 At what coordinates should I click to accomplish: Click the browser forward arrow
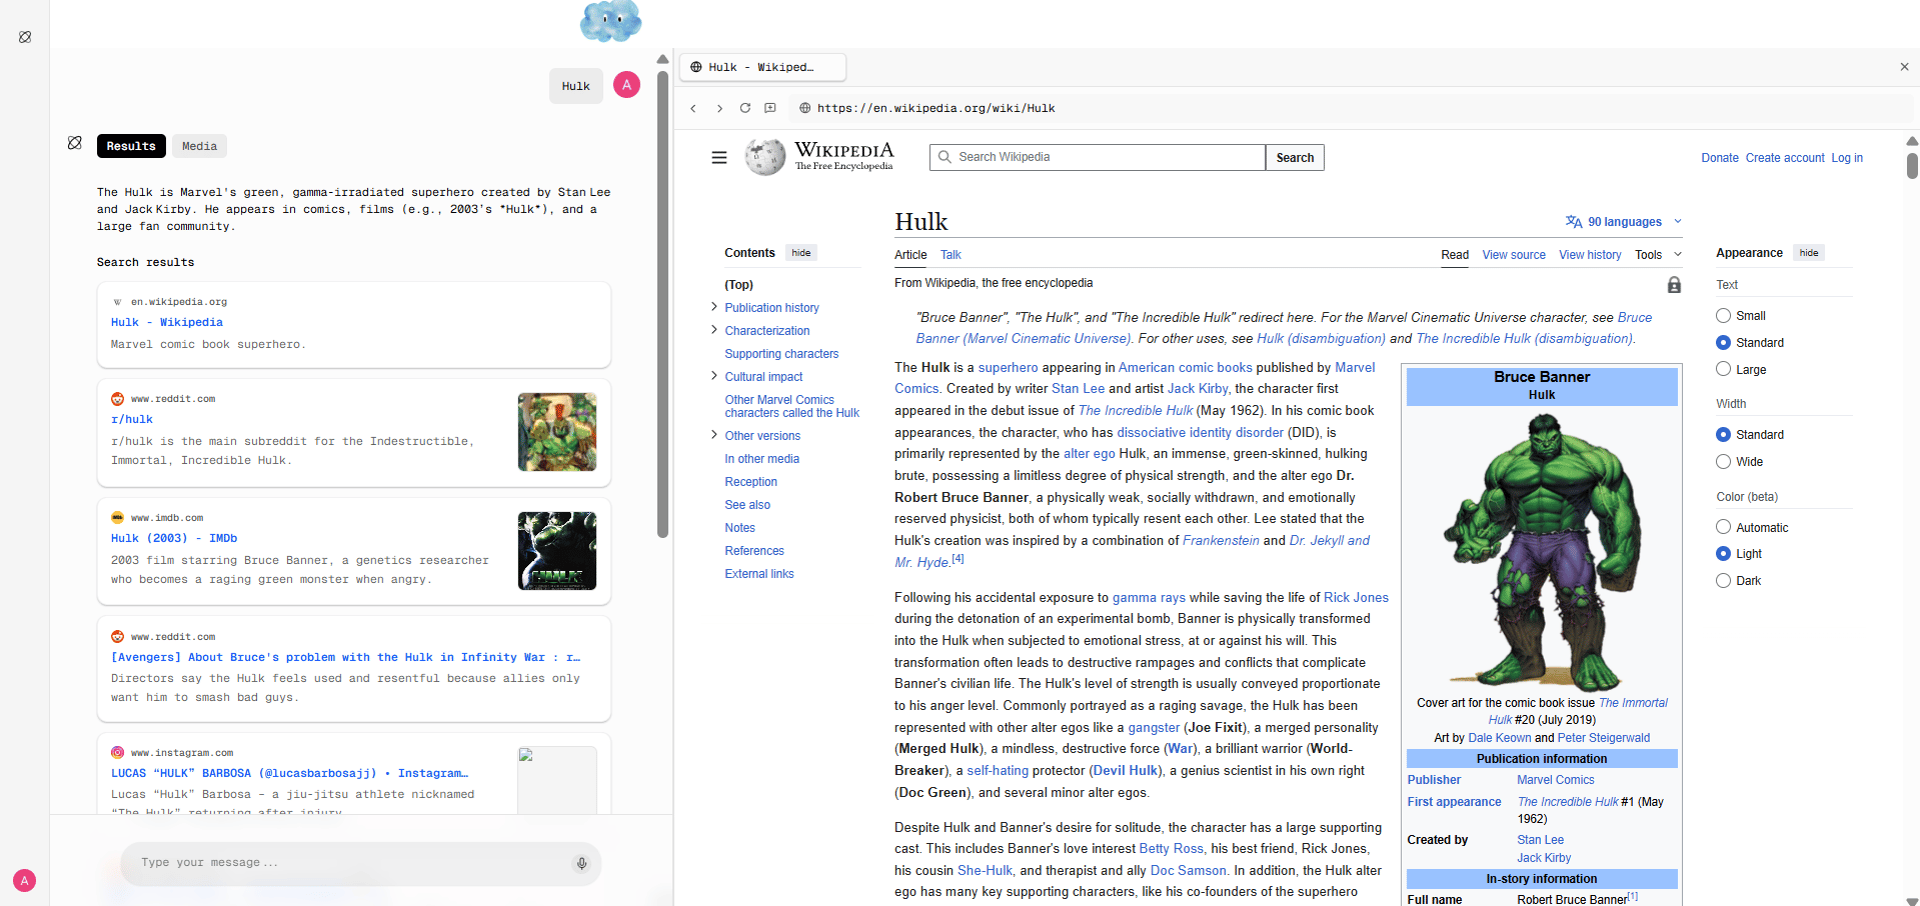tap(719, 108)
